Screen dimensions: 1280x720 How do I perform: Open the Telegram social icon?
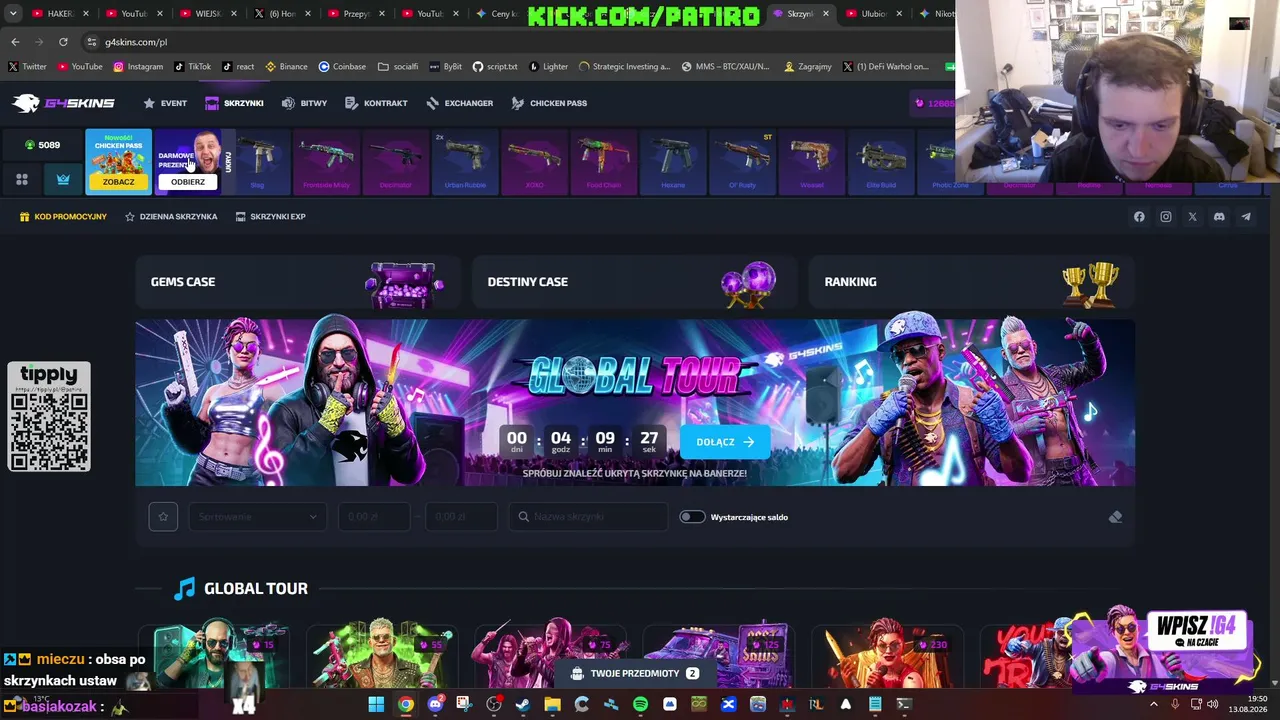(x=1246, y=216)
